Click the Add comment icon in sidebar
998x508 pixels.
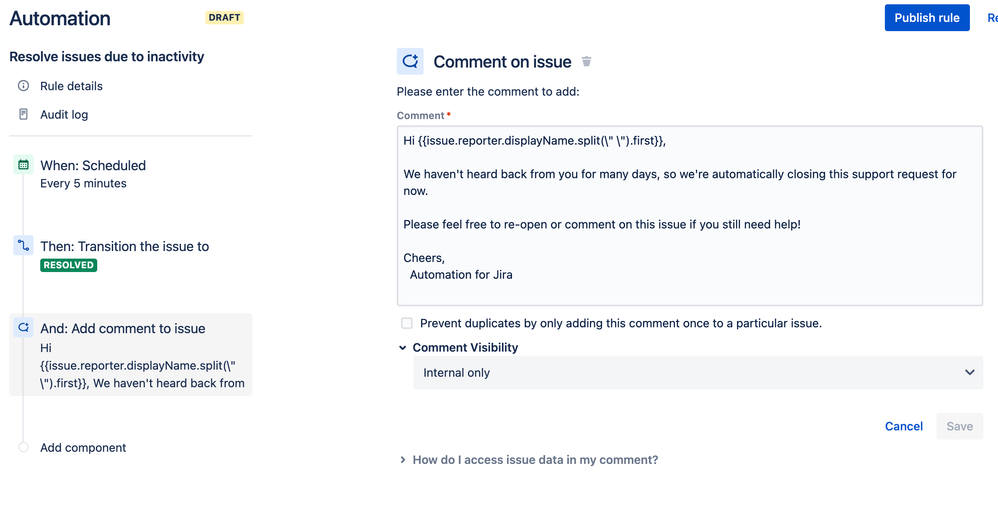(24, 328)
